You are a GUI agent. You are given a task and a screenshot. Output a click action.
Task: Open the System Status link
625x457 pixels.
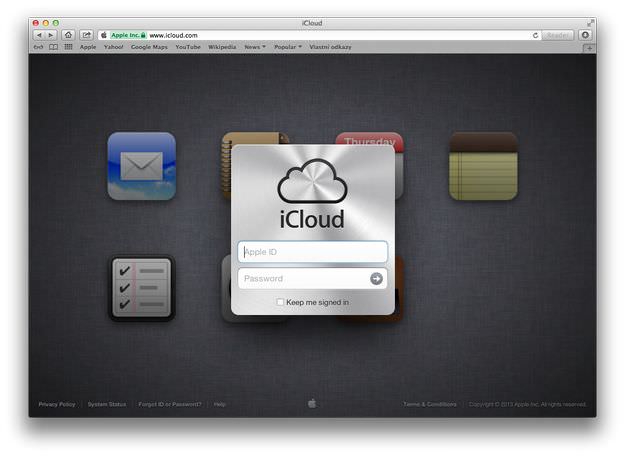pos(107,404)
